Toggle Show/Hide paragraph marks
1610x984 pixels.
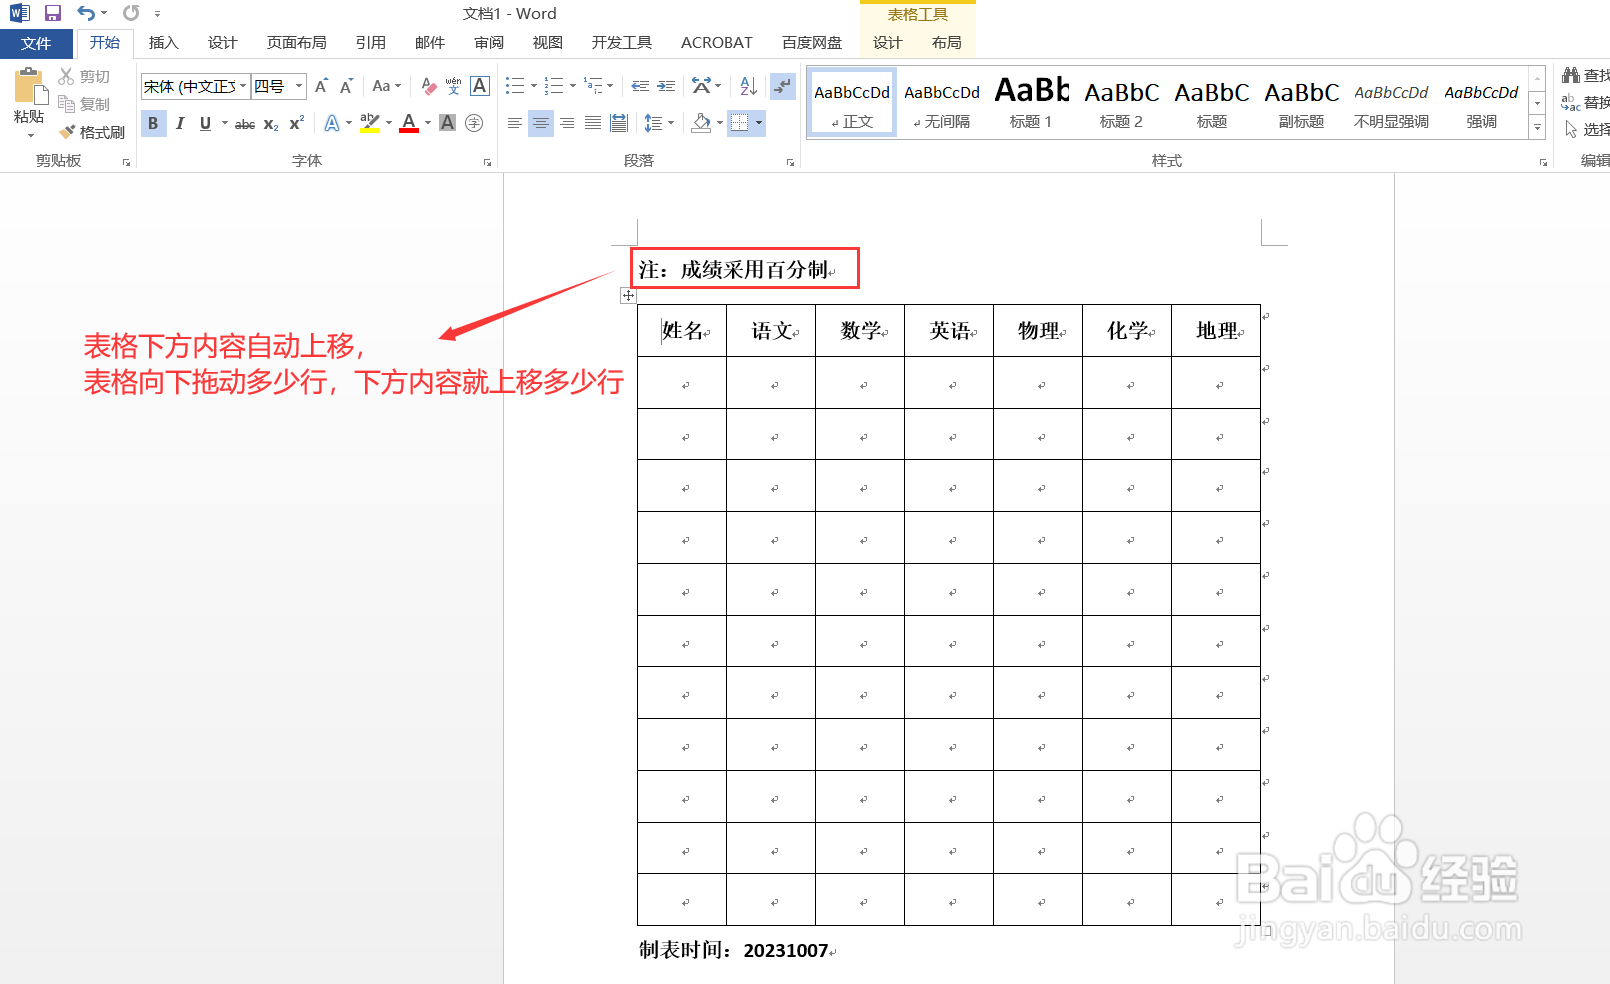tap(783, 86)
